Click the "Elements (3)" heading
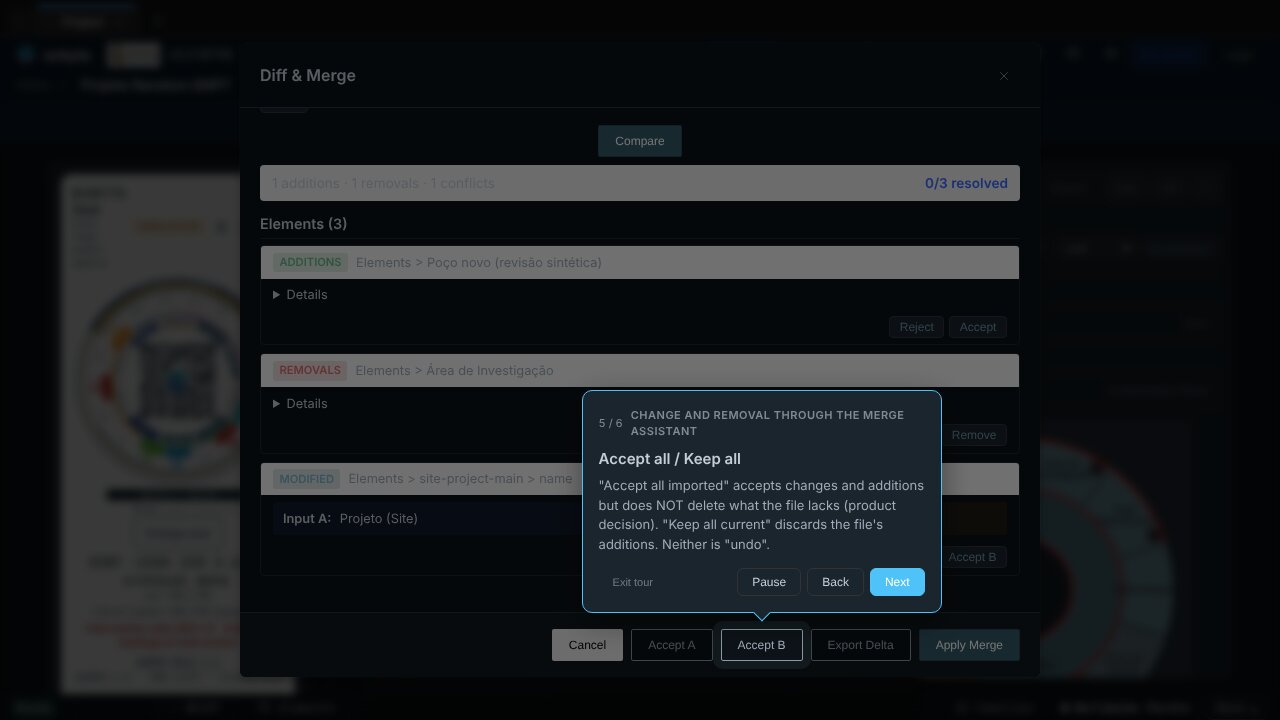This screenshot has width=1280, height=720. (x=304, y=224)
